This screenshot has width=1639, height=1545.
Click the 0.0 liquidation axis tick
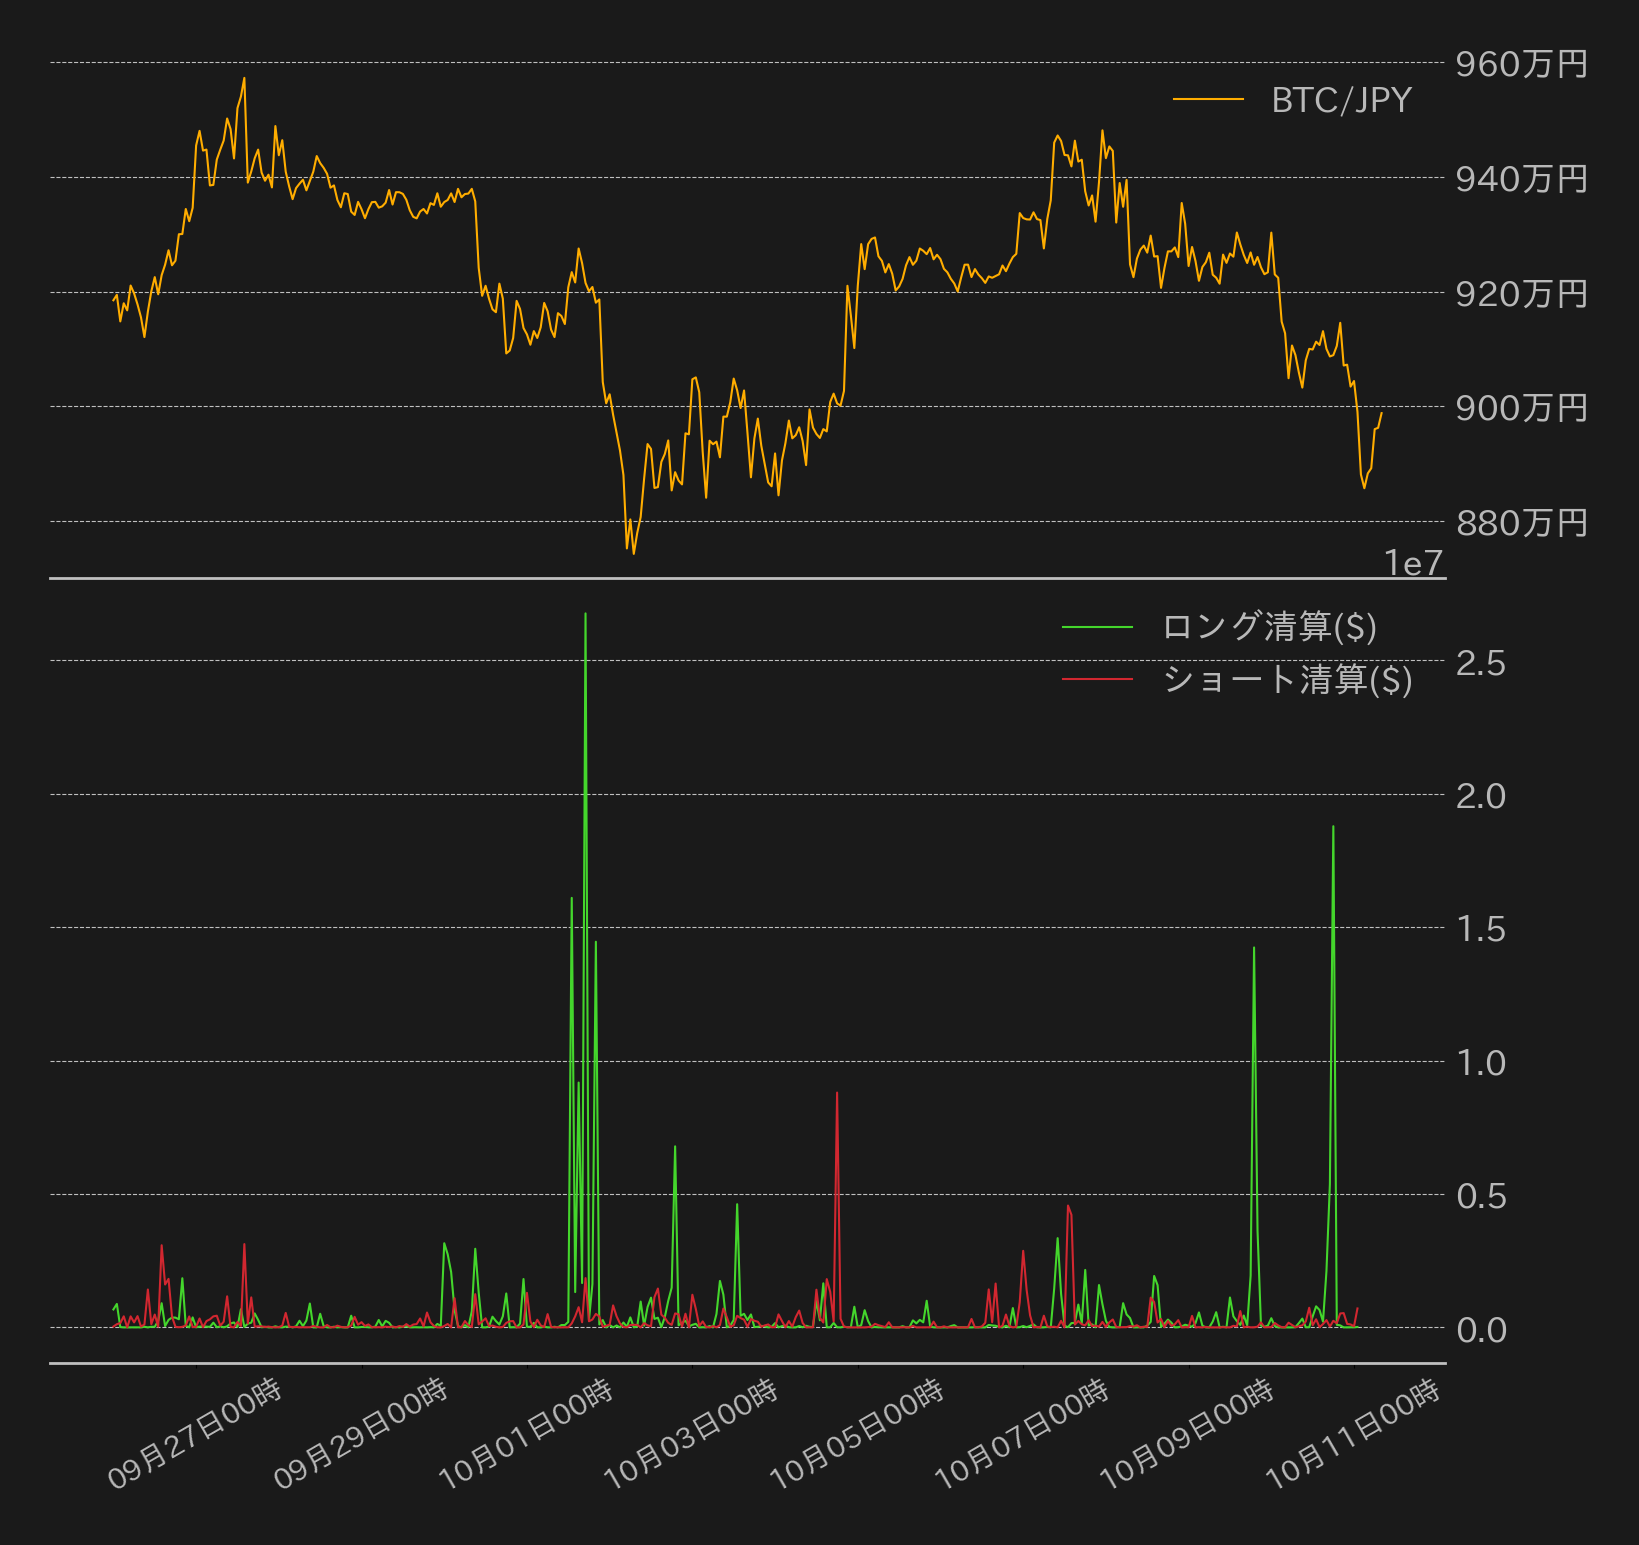click(1480, 1330)
